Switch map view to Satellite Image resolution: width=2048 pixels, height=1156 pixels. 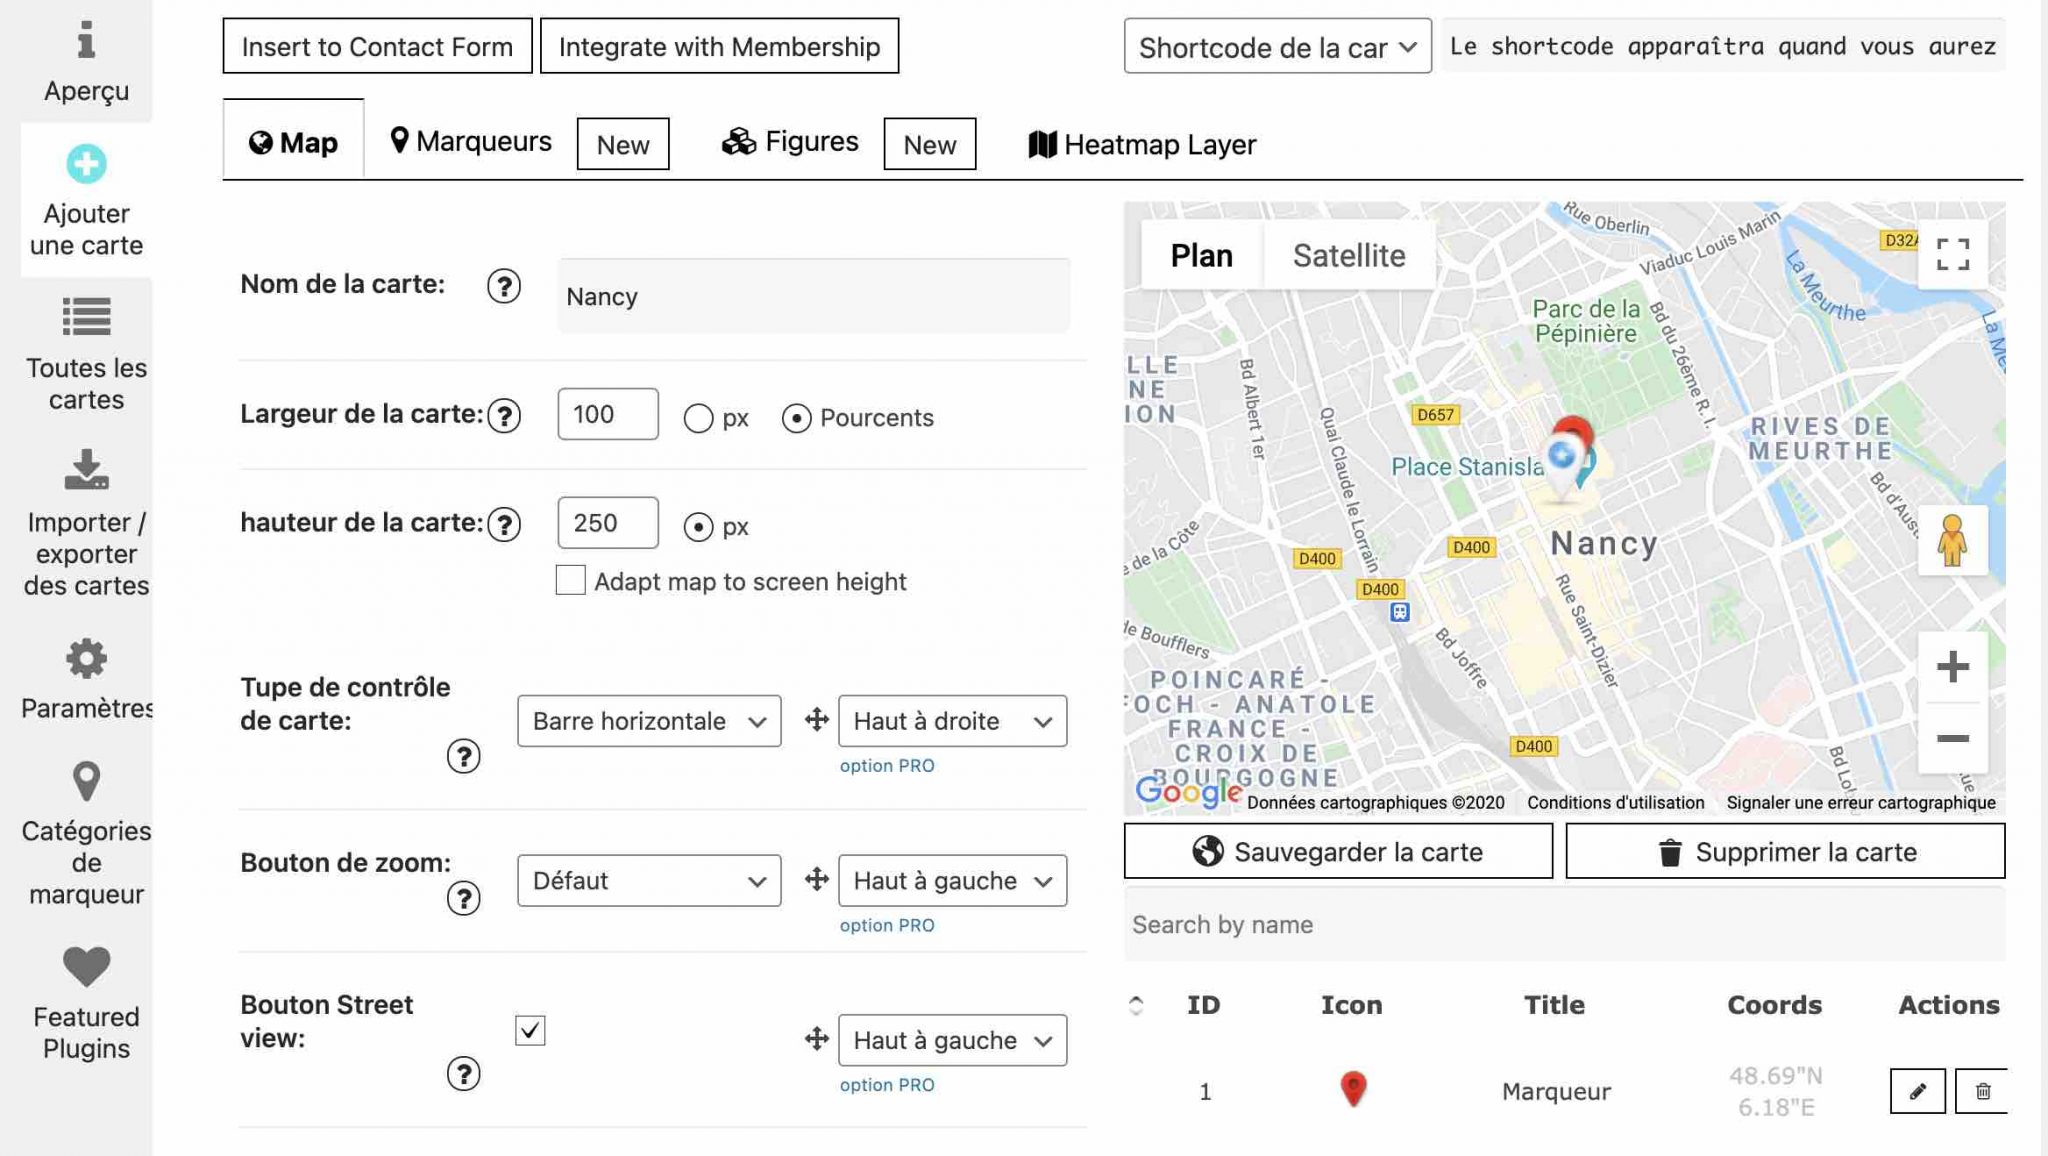[1349, 255]
